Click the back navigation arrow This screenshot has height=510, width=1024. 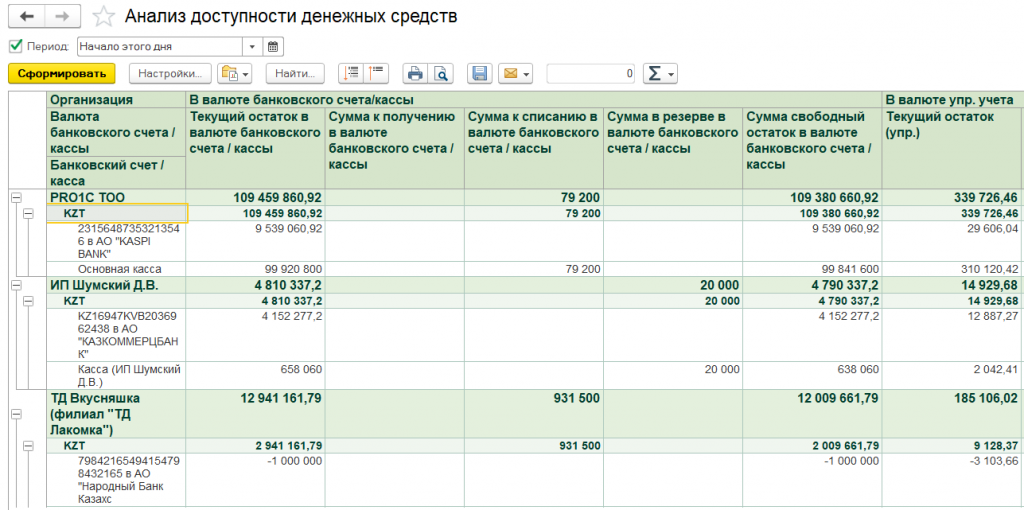(27, 17)
